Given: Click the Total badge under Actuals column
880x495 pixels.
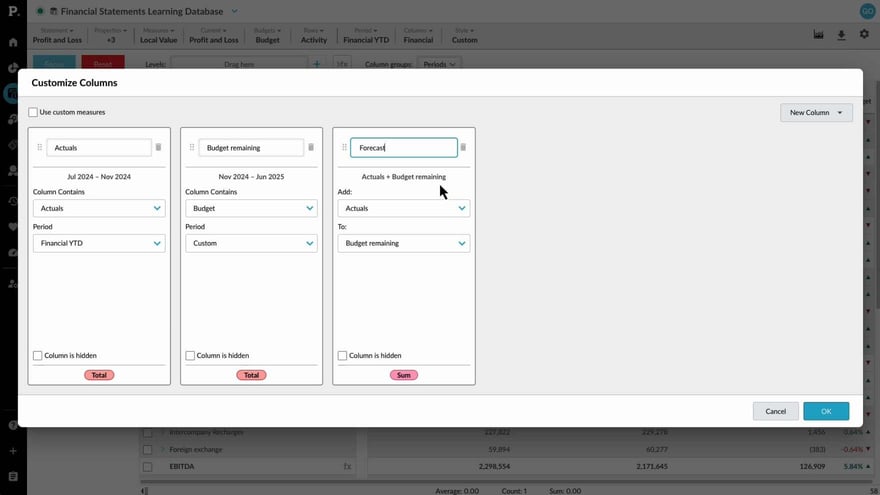Looking at the screenshot, I should [99, 375].
